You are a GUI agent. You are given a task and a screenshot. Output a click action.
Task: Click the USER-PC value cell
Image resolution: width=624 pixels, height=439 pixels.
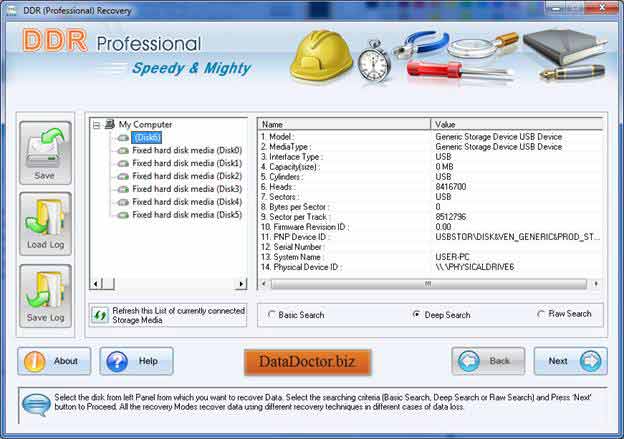(x=452, y=257)
